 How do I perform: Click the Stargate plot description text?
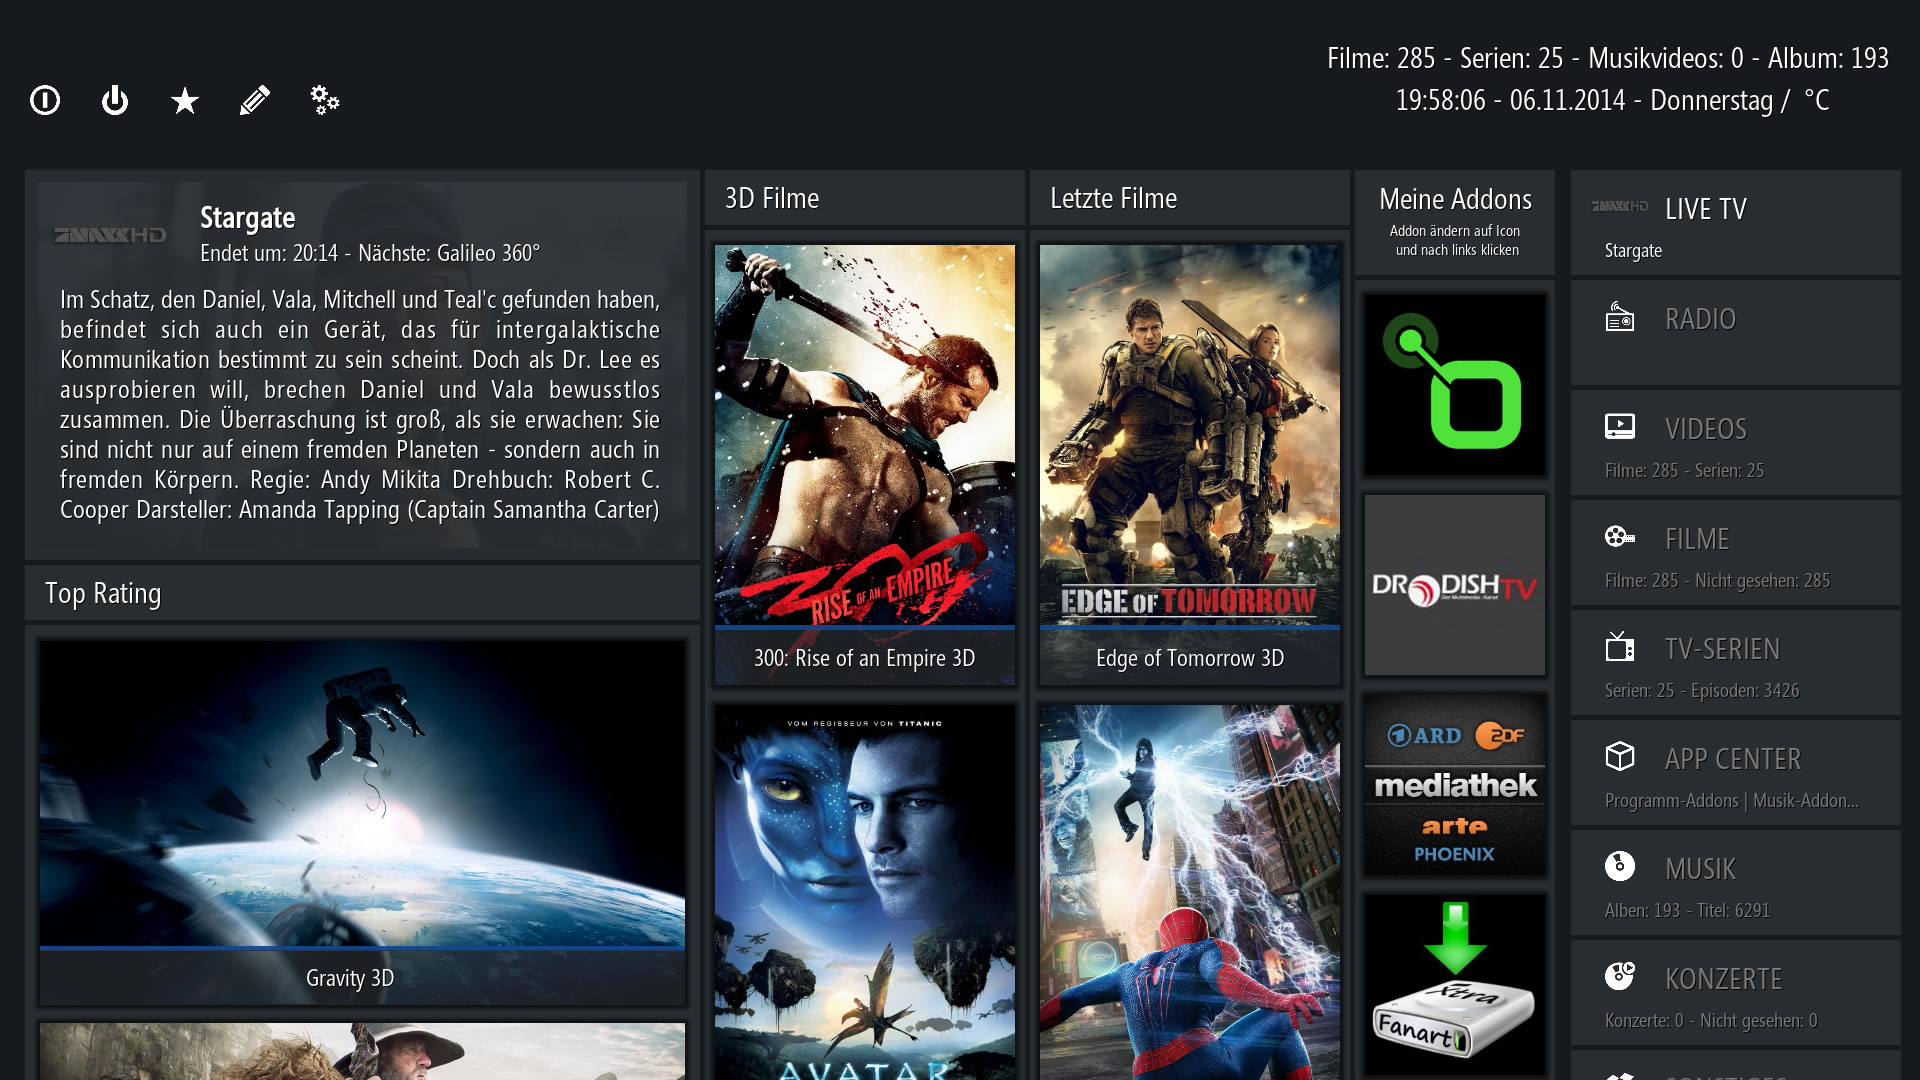(360, 405)
